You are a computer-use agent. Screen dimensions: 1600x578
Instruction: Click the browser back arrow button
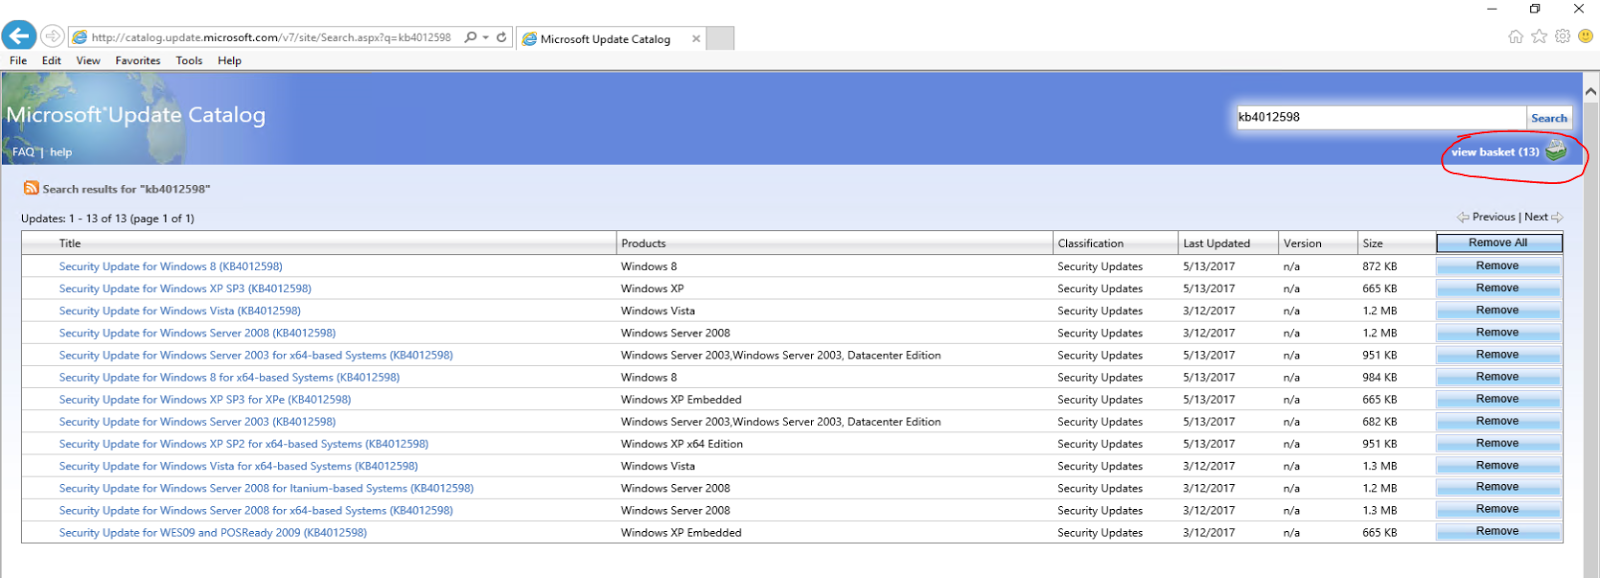click(19, 36)
